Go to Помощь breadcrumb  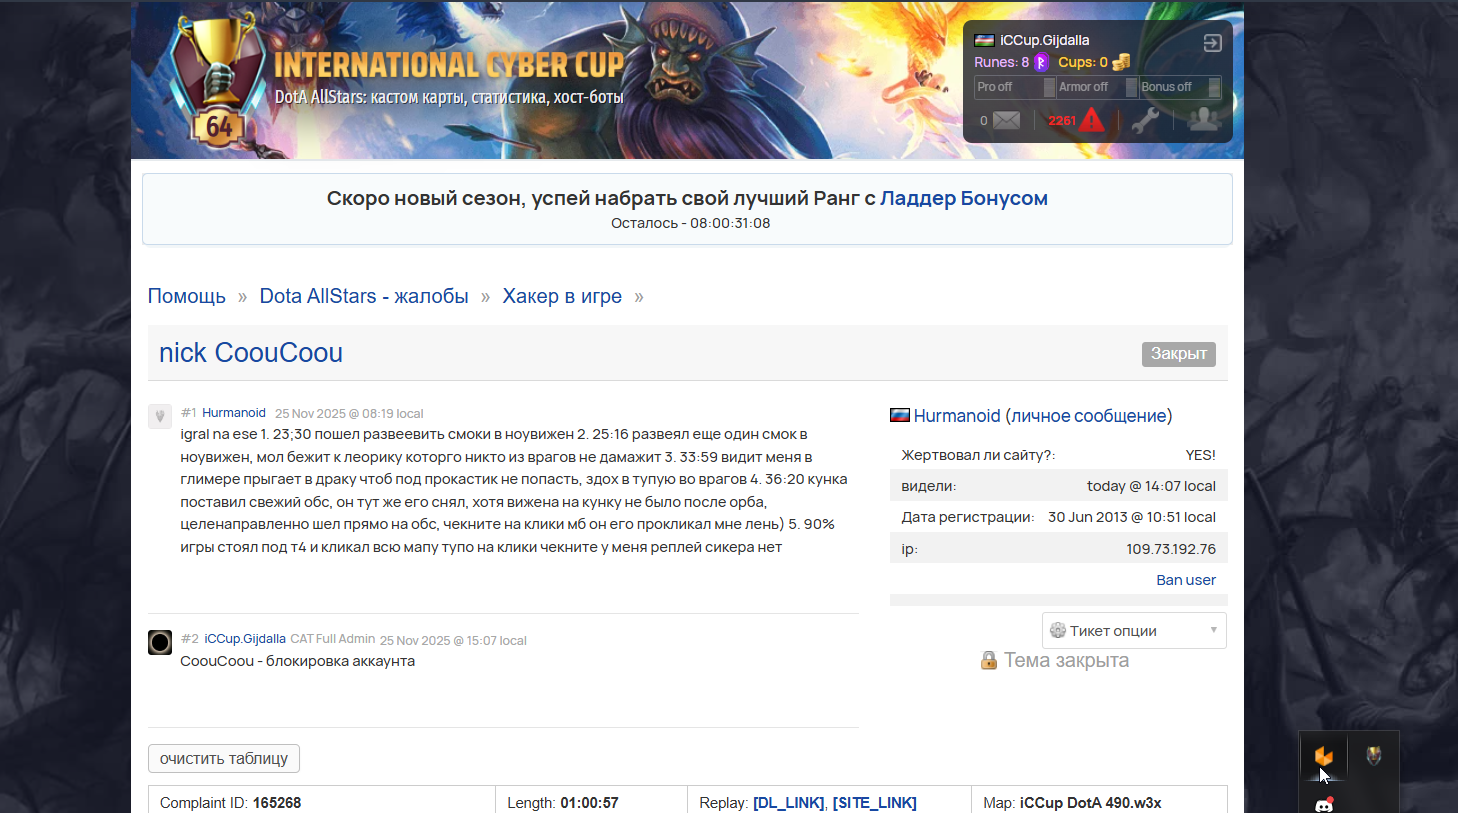[x=187, y=296]
